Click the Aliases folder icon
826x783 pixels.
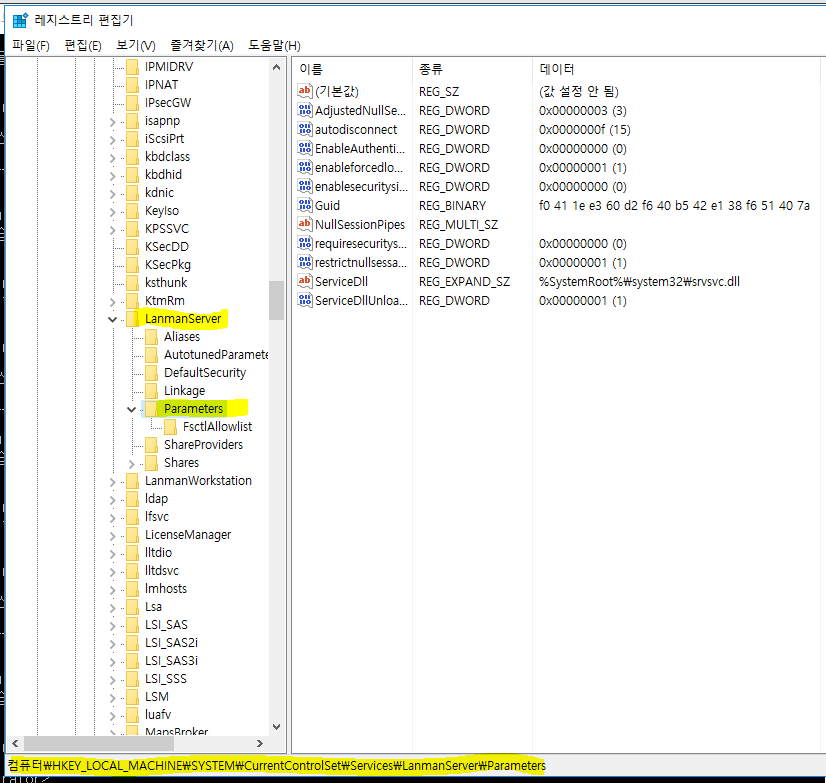point(152,336)
